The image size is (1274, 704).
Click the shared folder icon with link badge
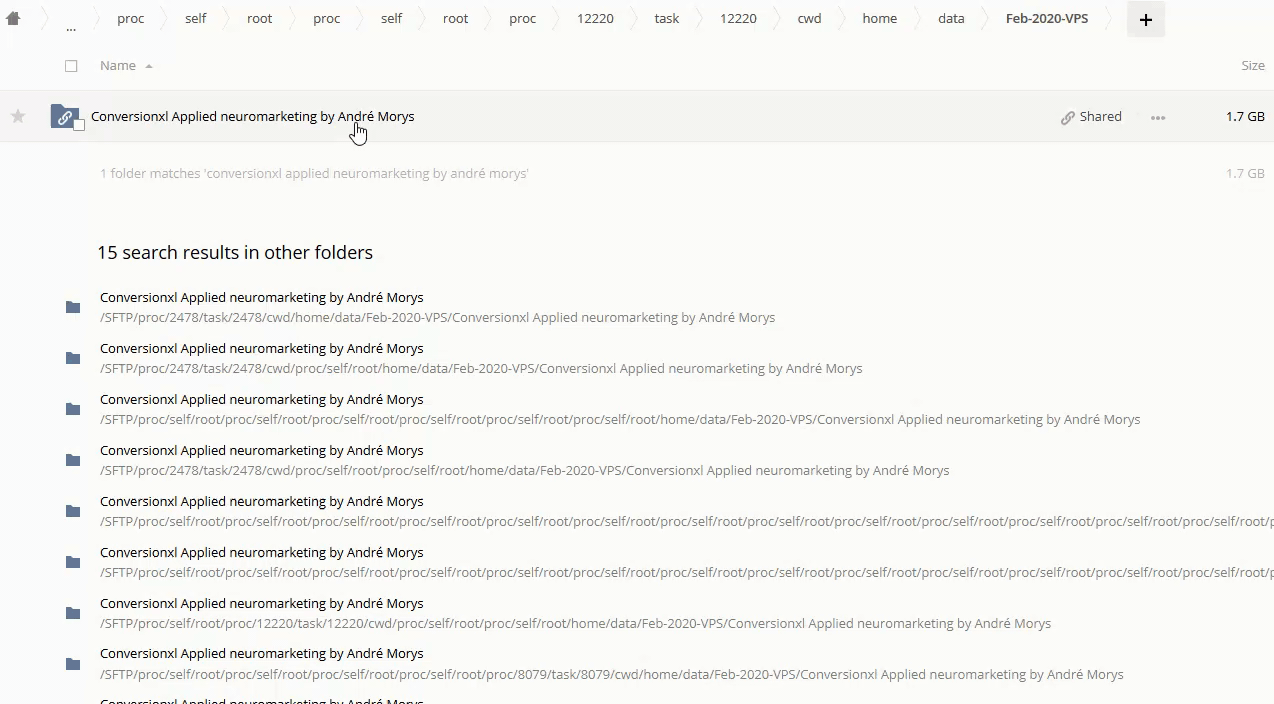64,117
